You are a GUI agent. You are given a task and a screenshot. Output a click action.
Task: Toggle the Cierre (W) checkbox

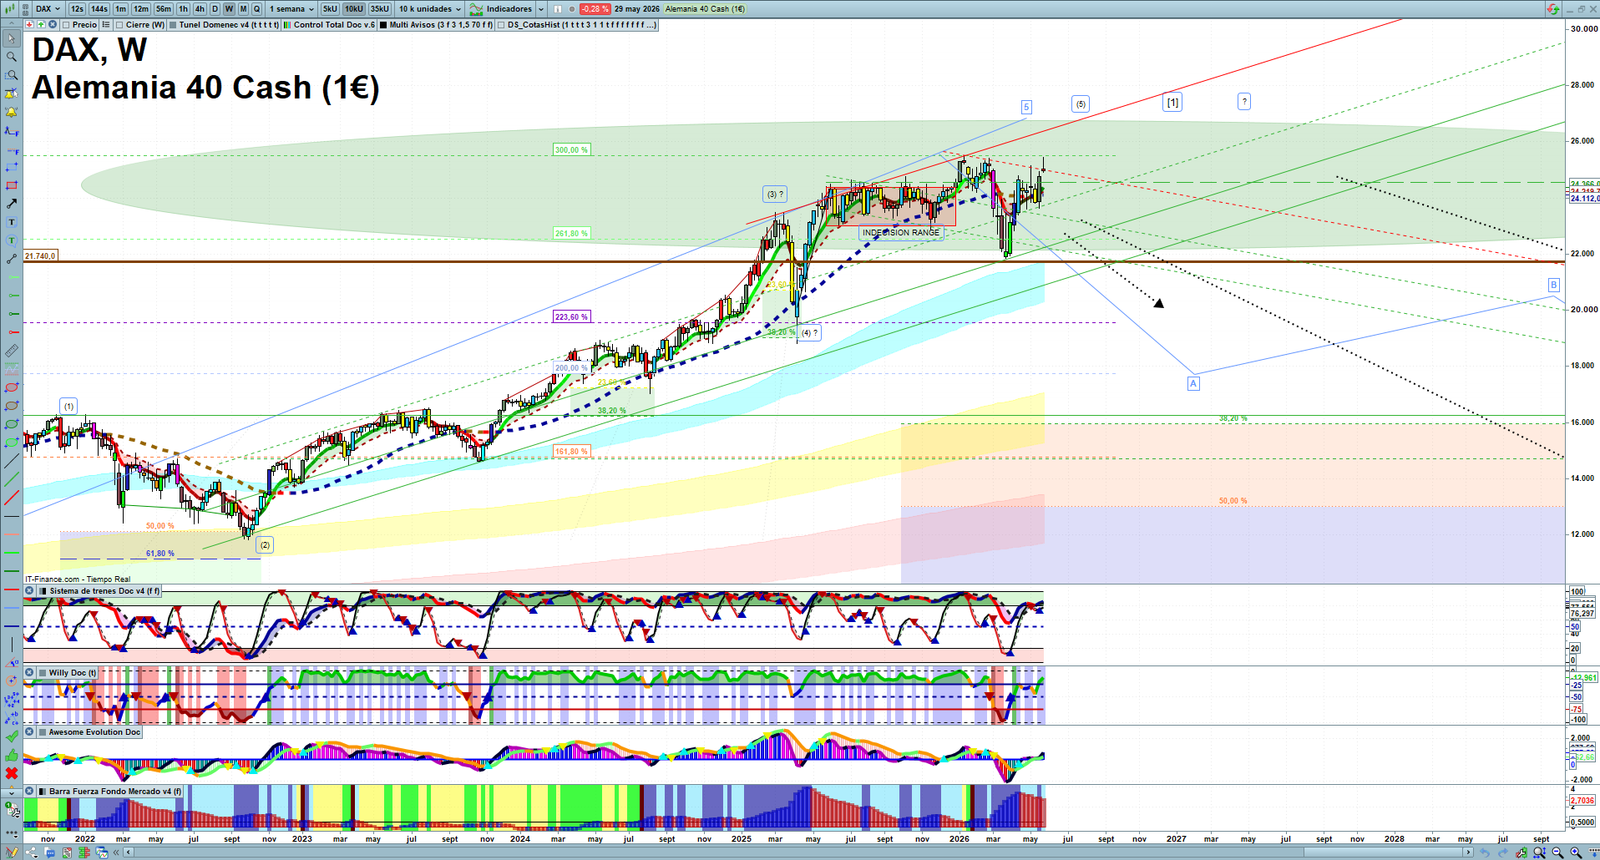click(119, 25)
